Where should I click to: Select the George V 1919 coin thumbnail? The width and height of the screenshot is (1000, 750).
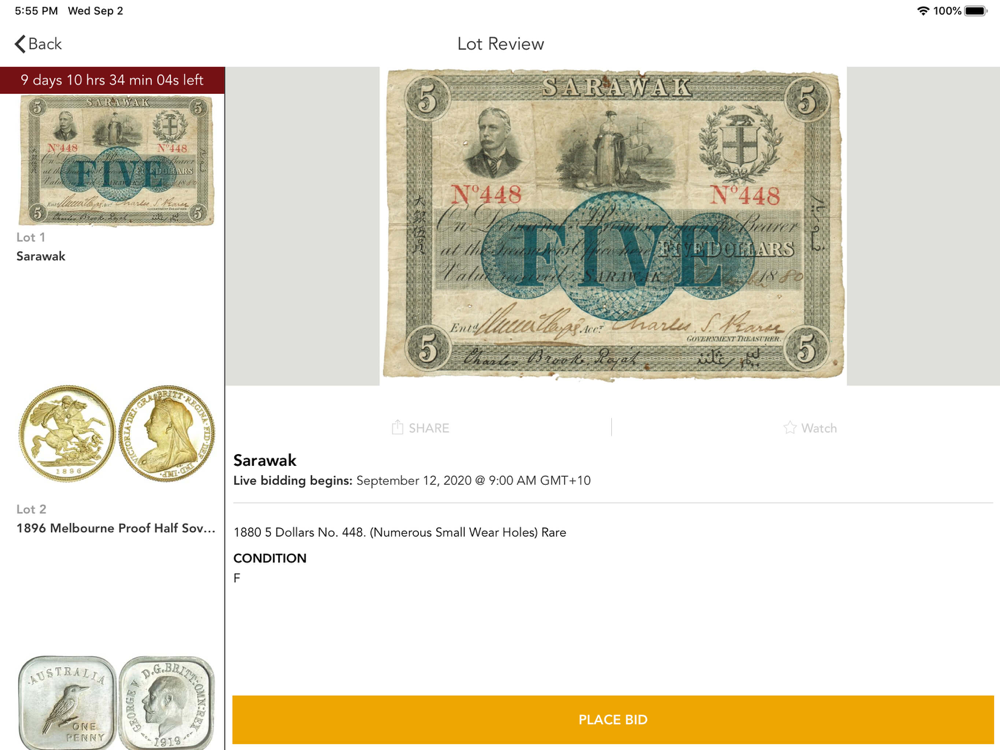[166, 703]
